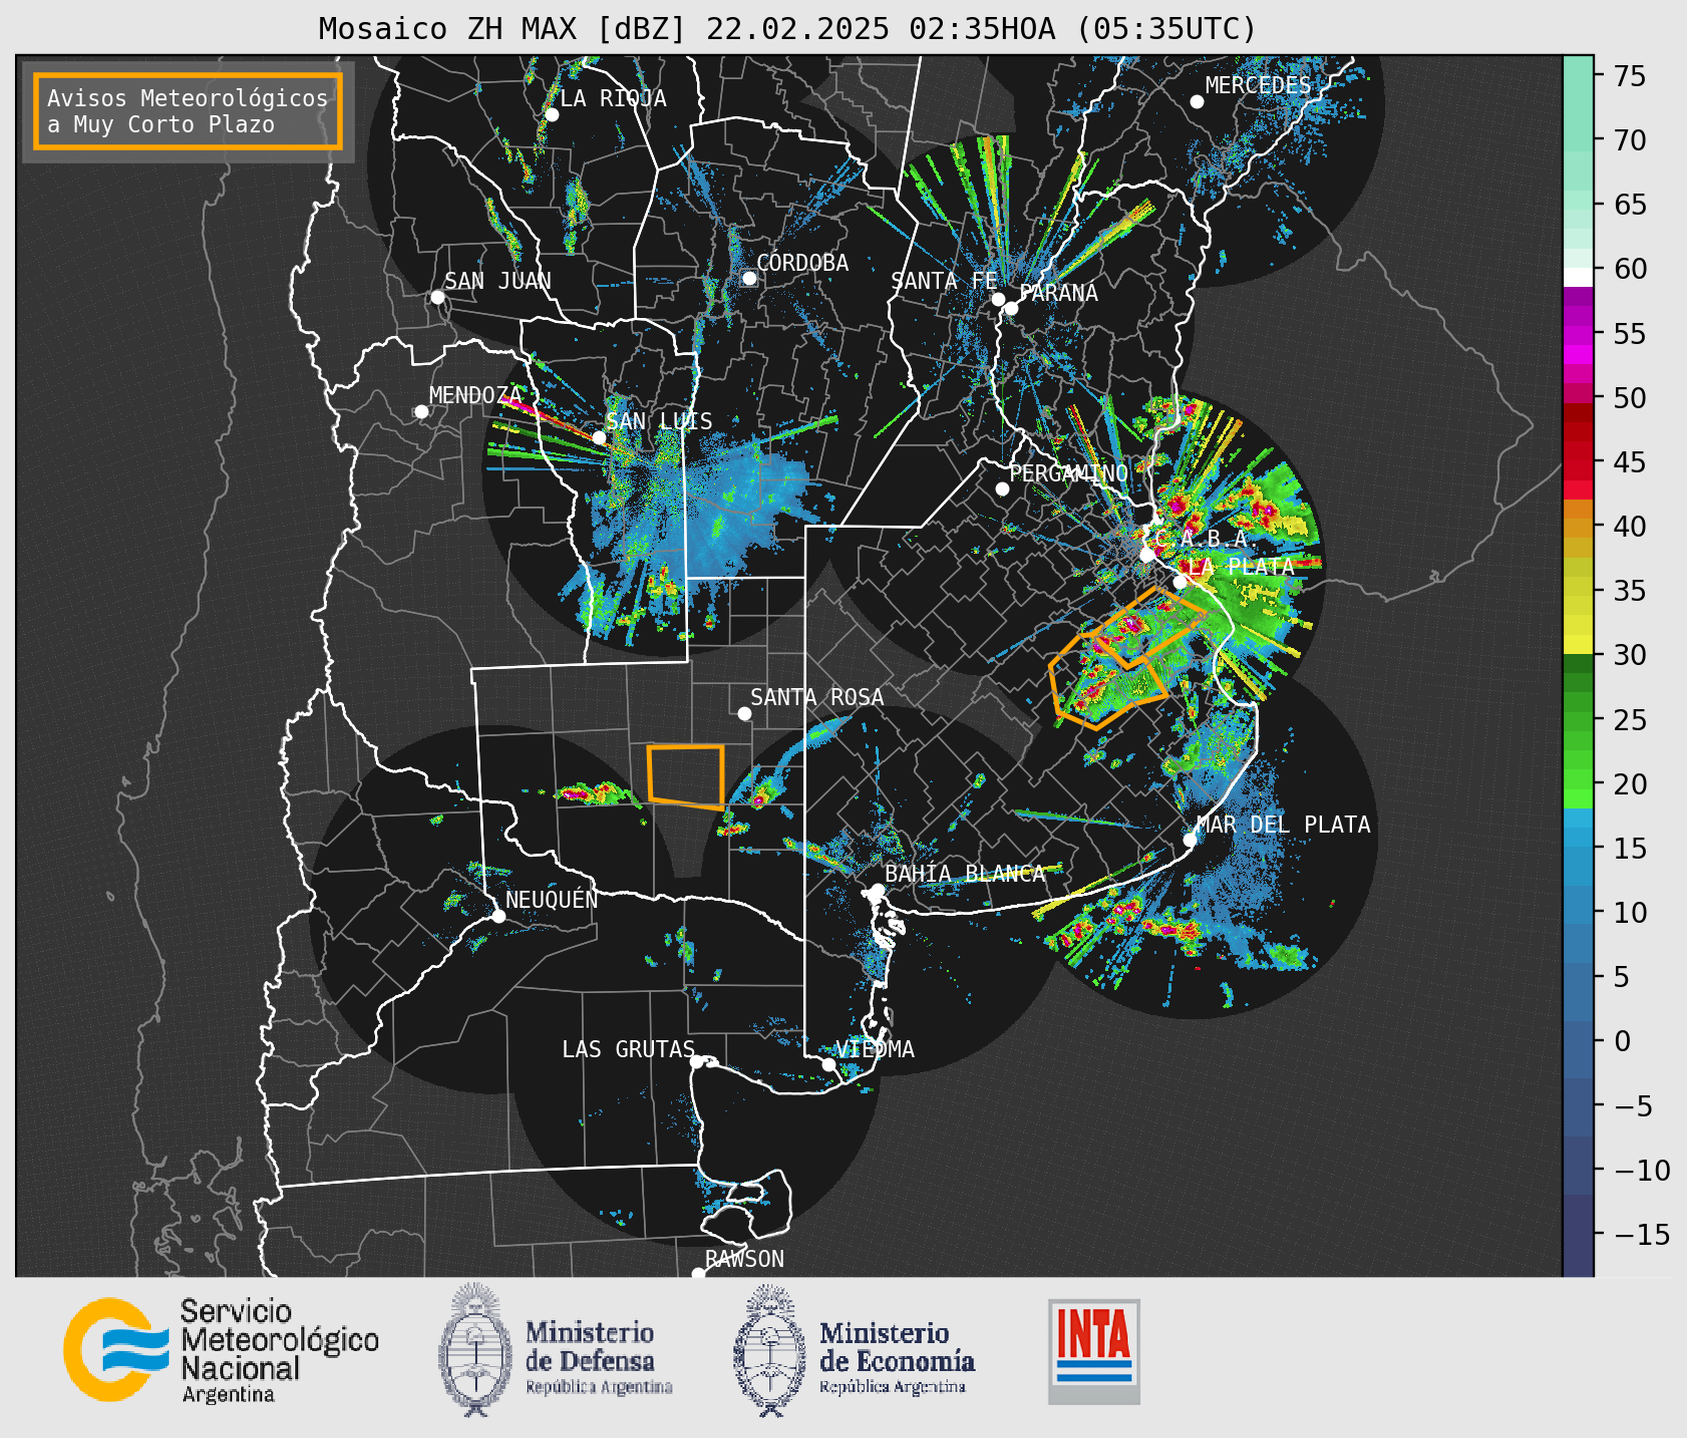Click the VIEDMA city marker dot
This screenshot has height=1438, width=1687.
pyautogui.click(x=829, y=1064)
